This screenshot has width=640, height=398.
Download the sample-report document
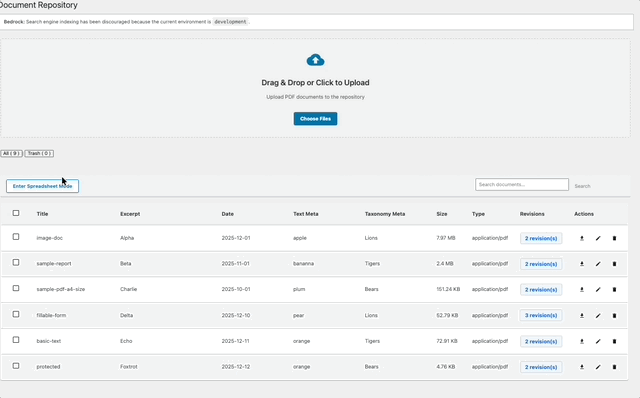tap(582, 264)
